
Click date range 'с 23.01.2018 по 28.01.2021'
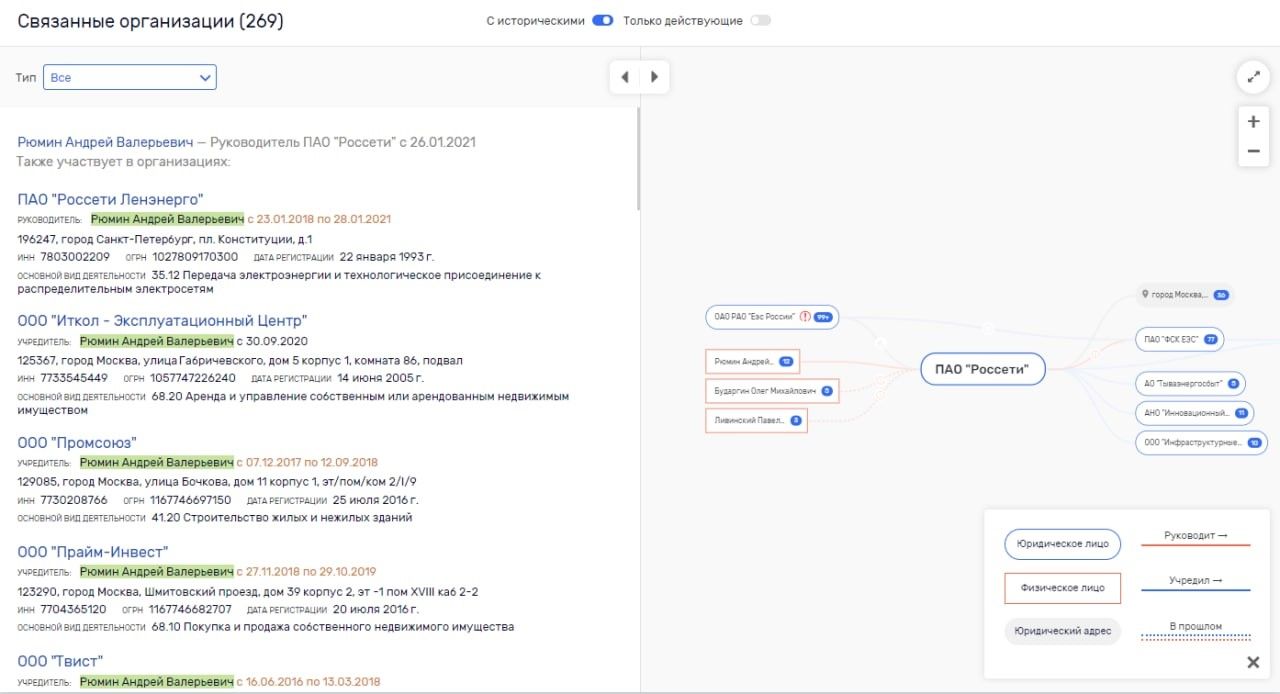click(x=319, y=219)
